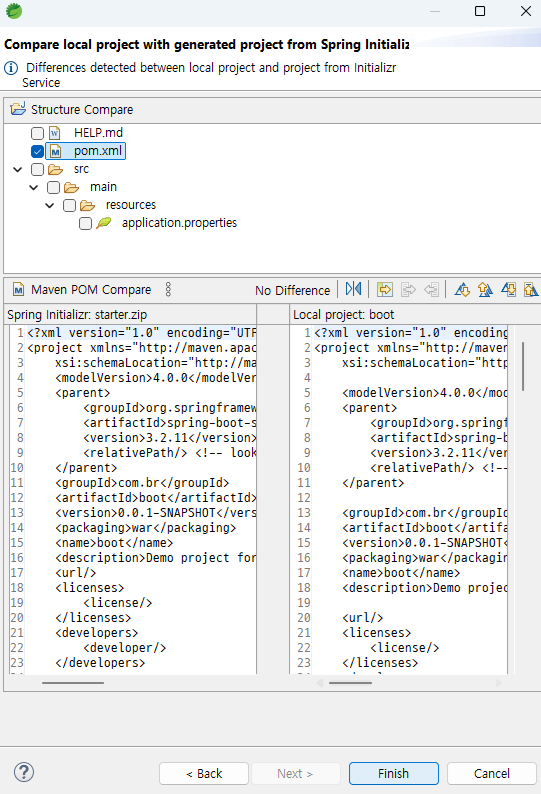541x794 pixels.
Task: Click the greyed Copy Current Change left icon
Action: coord(431,289)
